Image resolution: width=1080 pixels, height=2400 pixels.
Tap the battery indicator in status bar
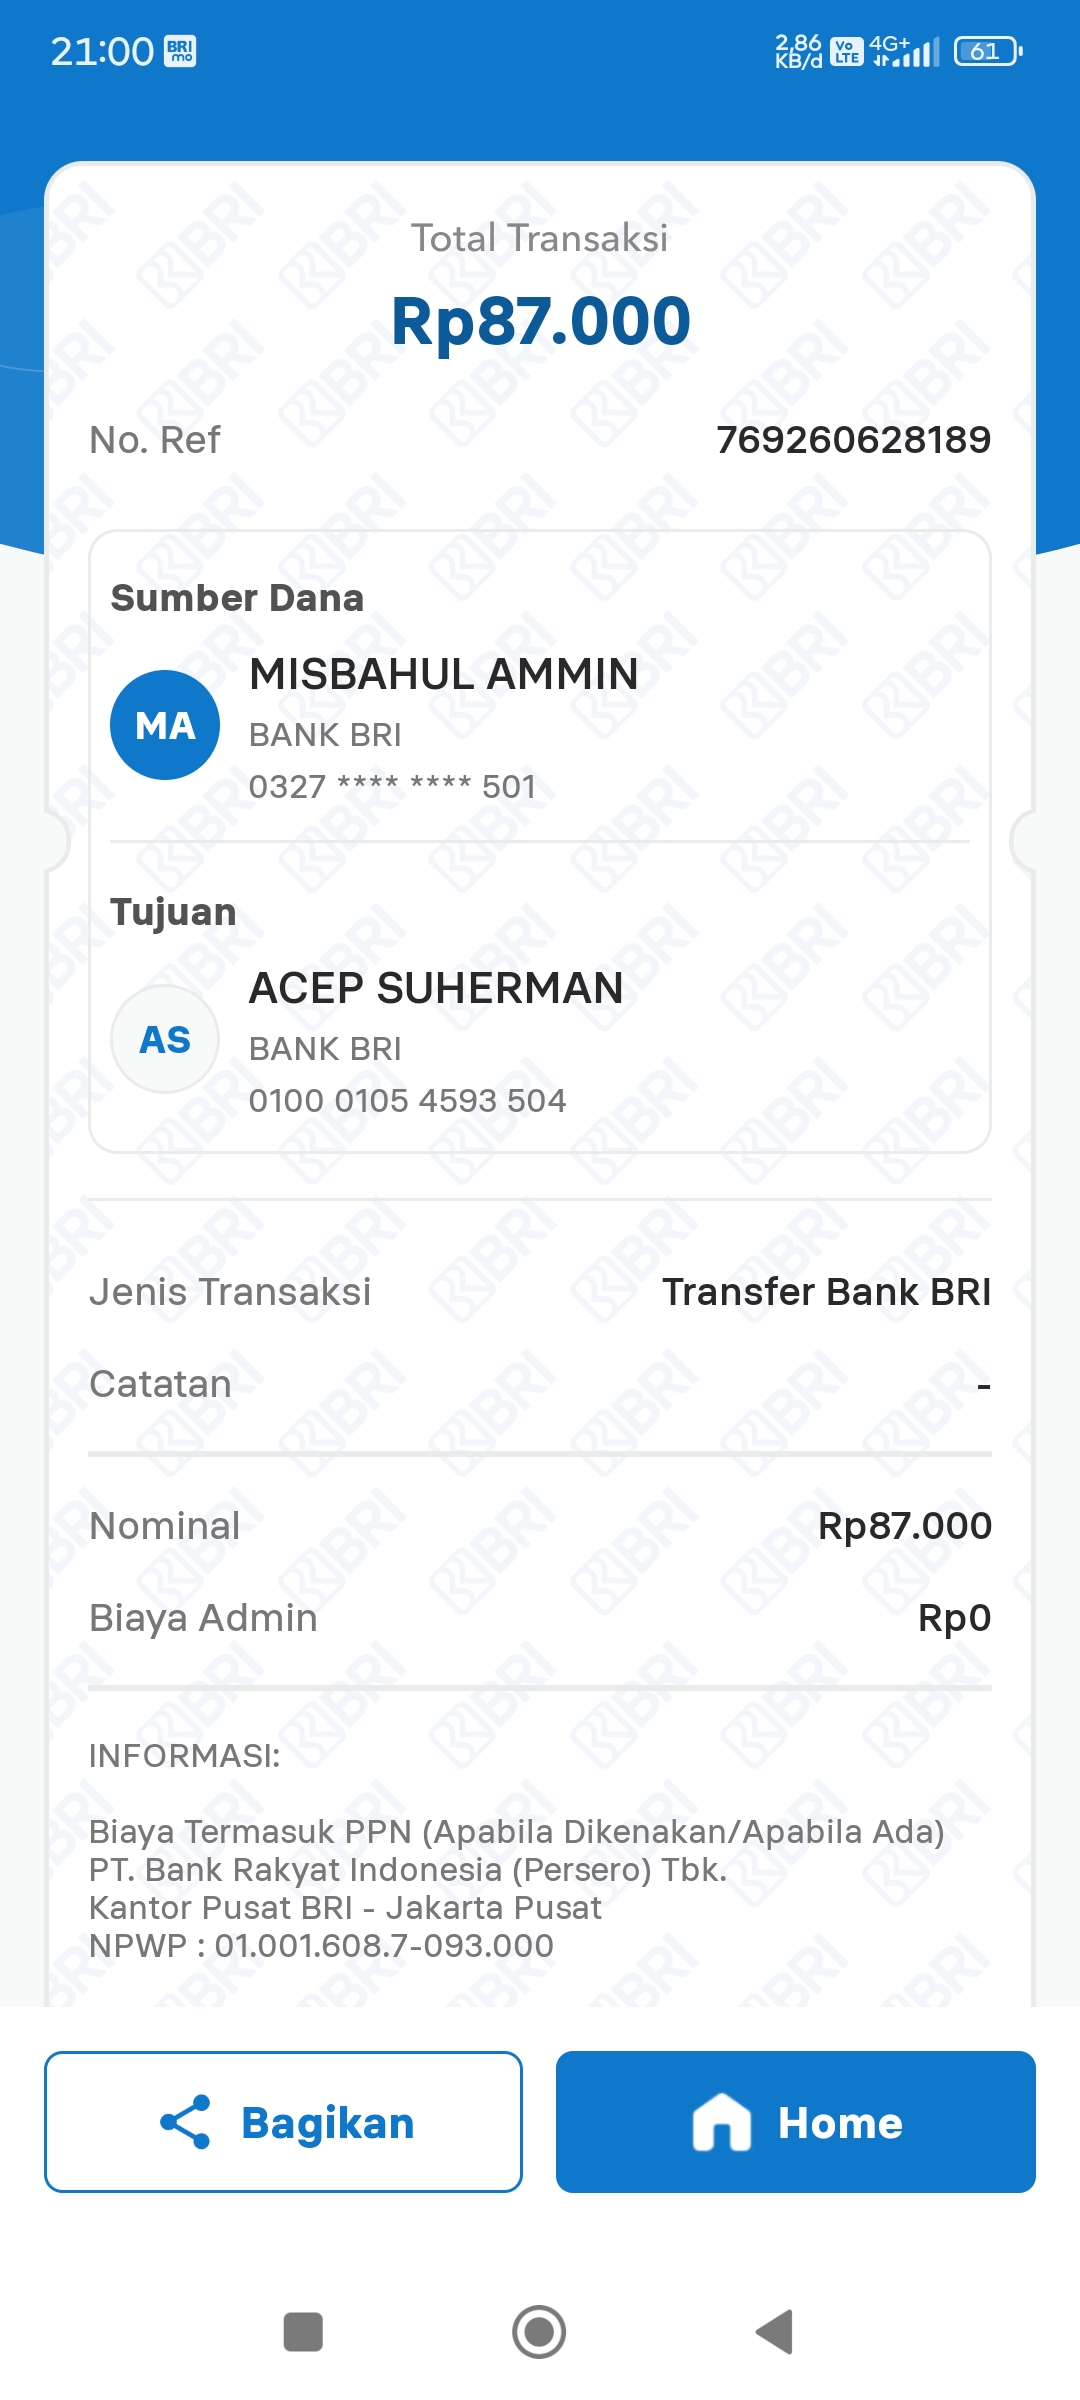coord(988,51)
